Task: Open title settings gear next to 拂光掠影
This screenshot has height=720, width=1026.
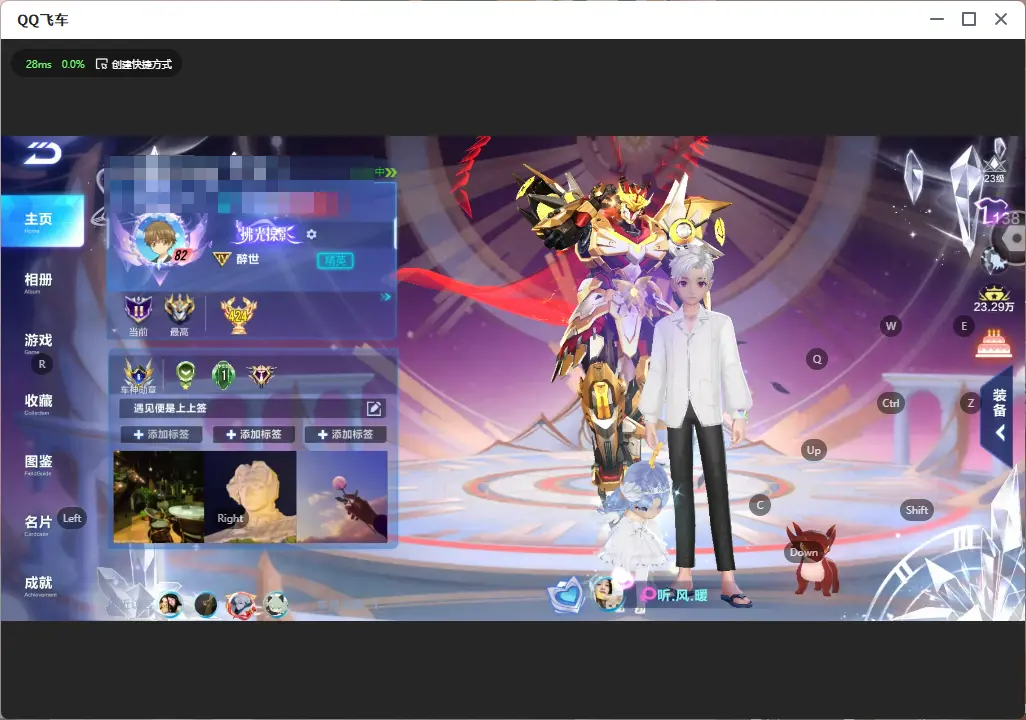Action: (311, 234)
